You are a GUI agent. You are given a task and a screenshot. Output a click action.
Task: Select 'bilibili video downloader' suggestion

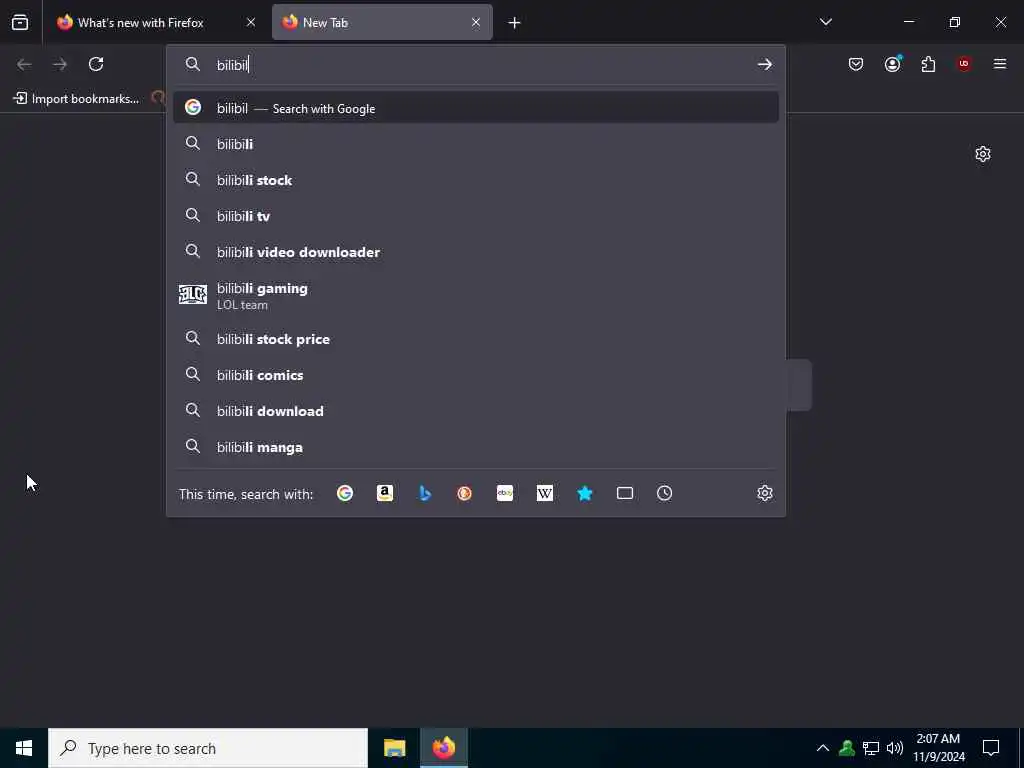(475, 251)
